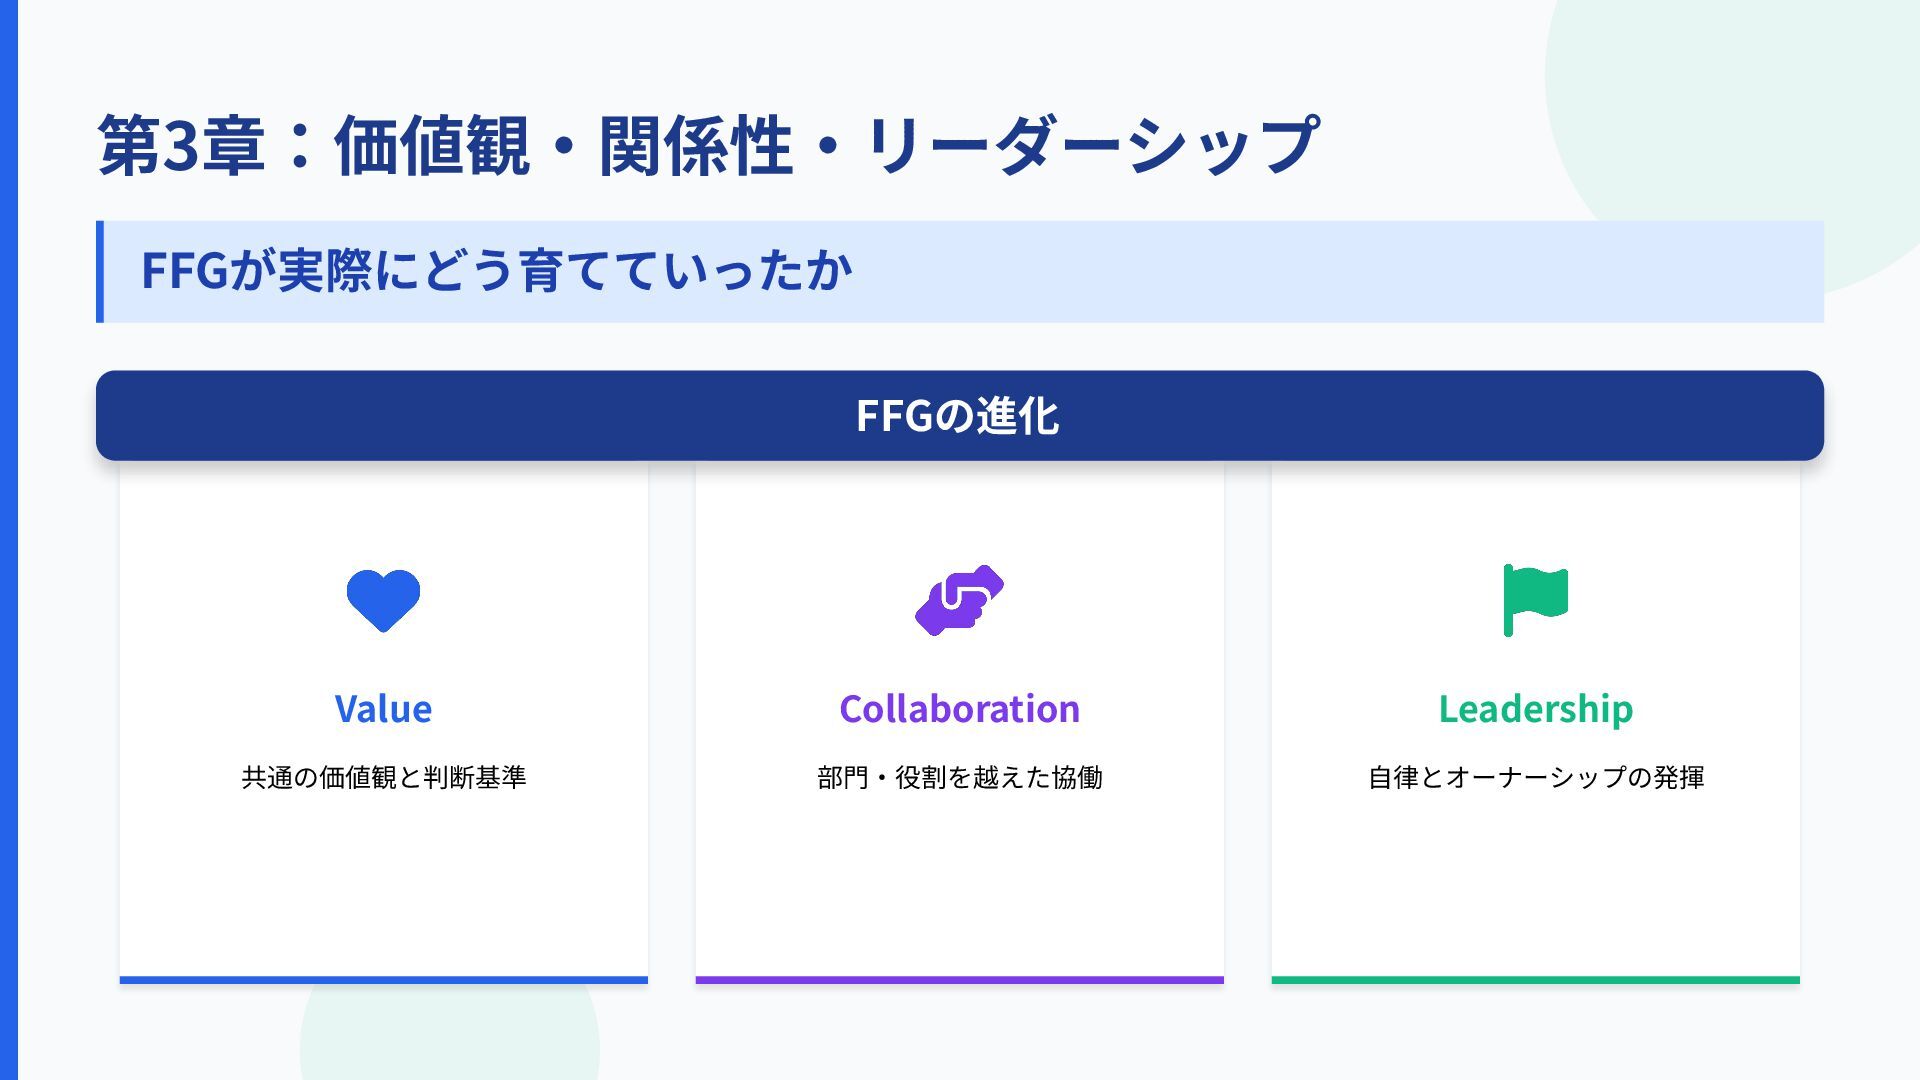This screenshot has width=1920, height=1080.
Task: Select the Value heading text
Action: point(383,709)
